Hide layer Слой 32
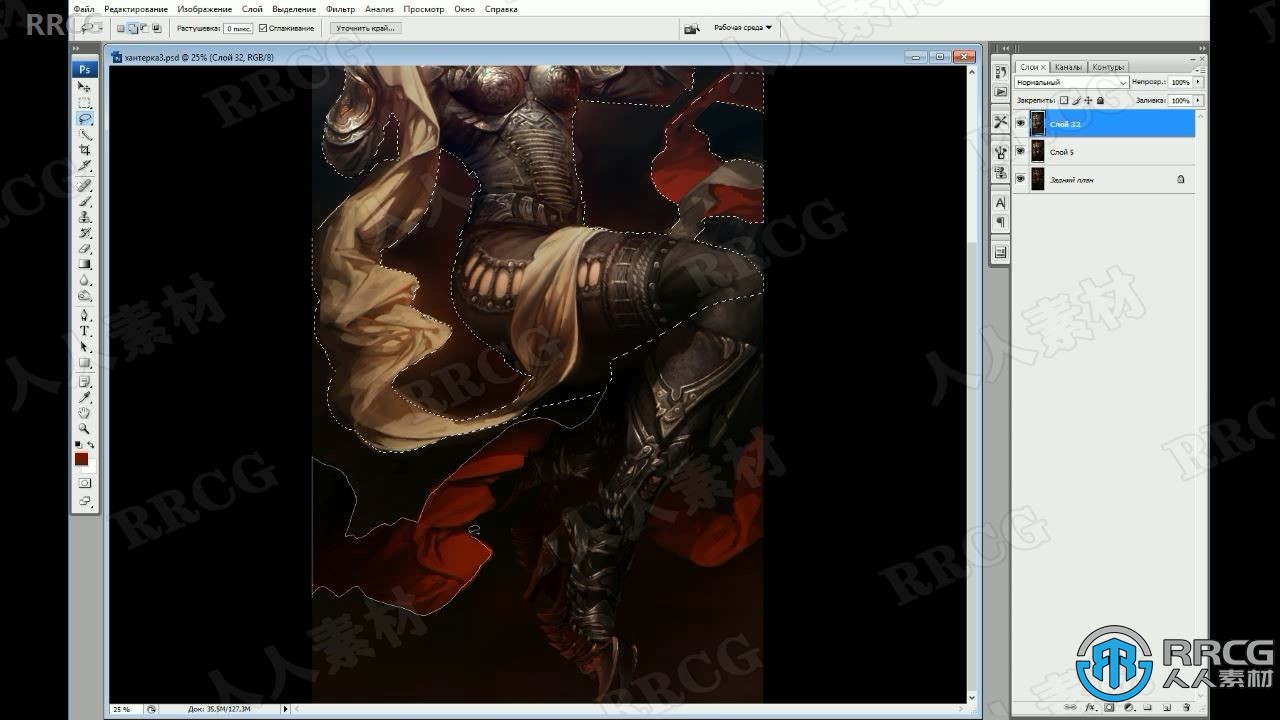Image resolution: width=1280 pixels, height=720 pixels. [1021, 124]
